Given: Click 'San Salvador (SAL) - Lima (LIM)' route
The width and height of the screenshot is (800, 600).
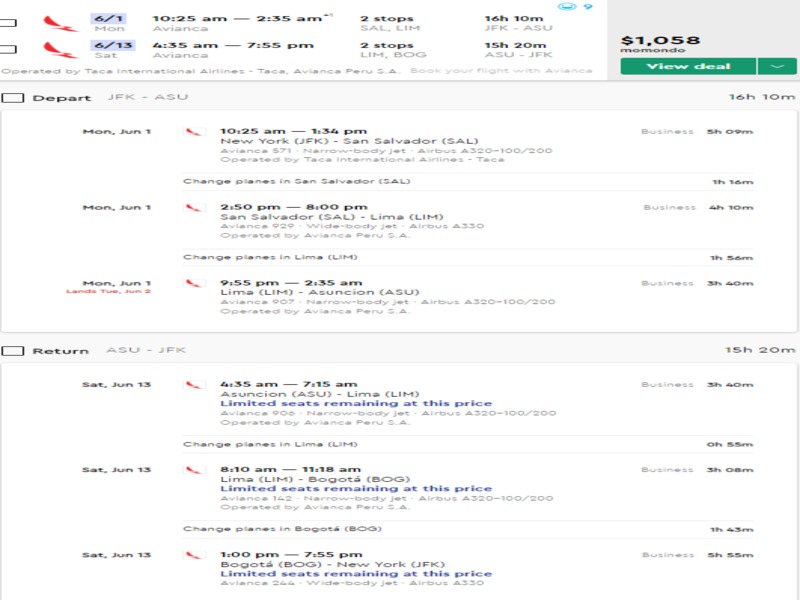Looking at the screenshot, I should tap(332, 217).
